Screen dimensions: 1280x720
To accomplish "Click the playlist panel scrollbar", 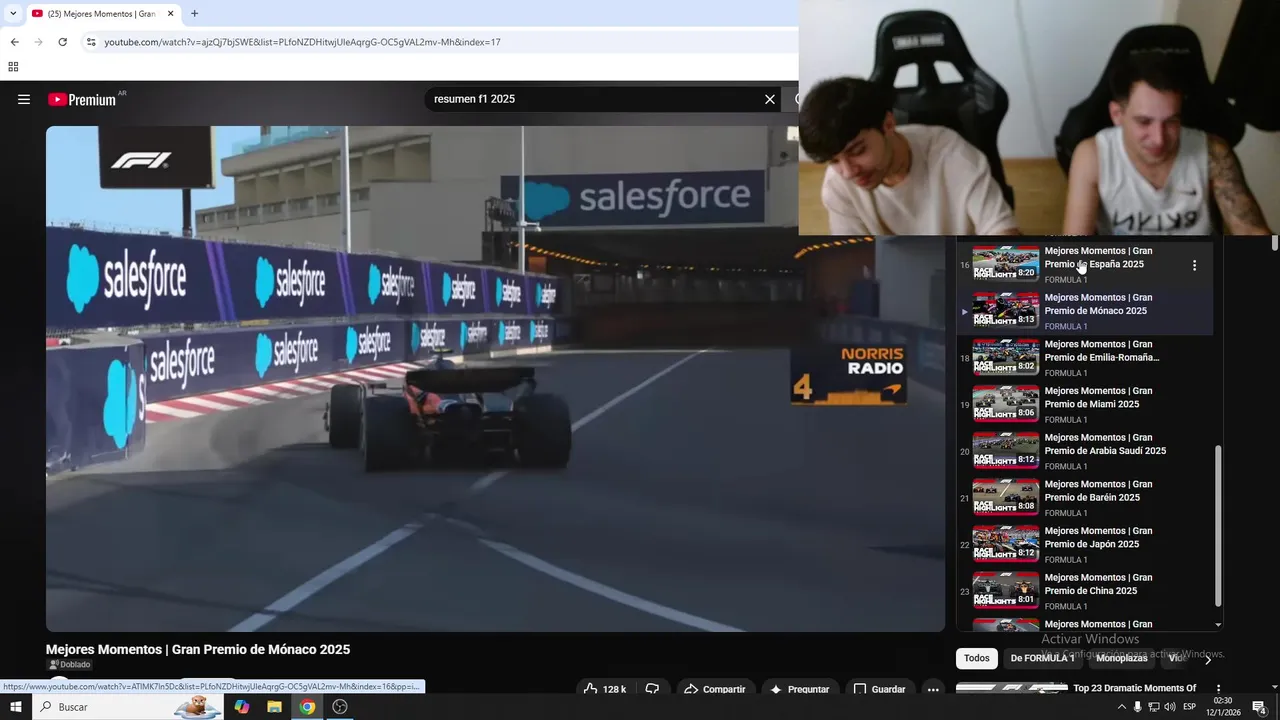I will [x=1217, y=525].
